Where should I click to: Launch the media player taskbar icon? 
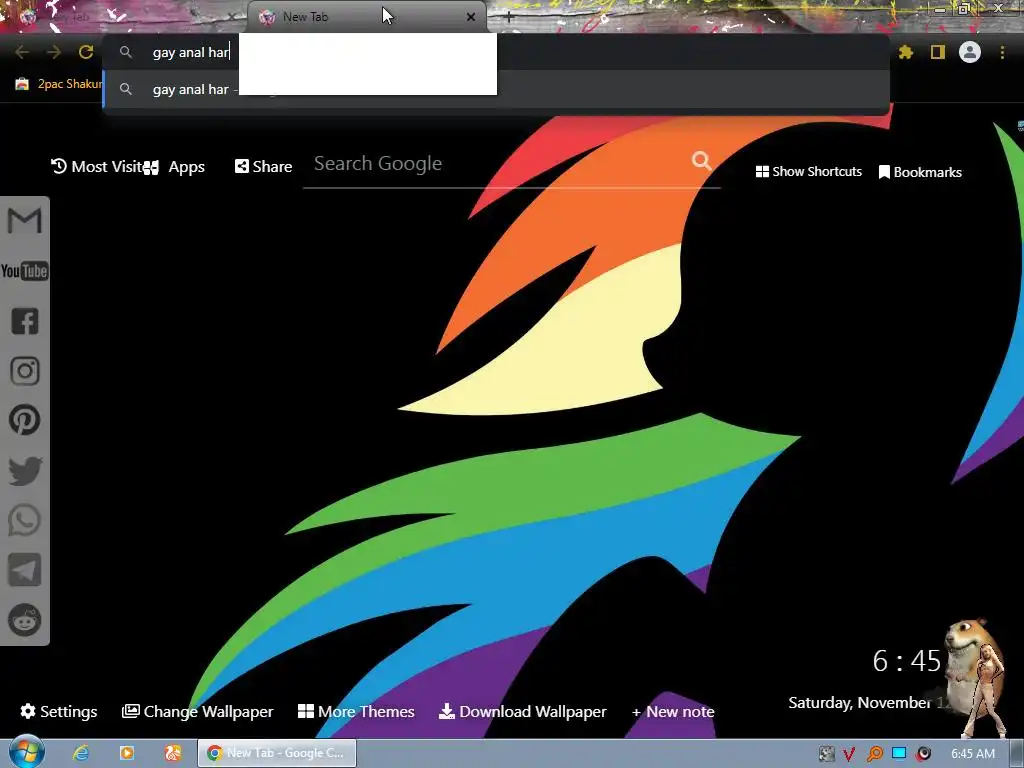coord(127,753)
